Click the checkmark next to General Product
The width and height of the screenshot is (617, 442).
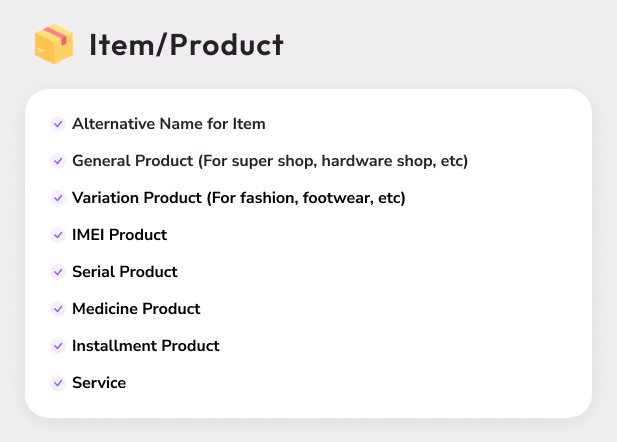(58, 161)
